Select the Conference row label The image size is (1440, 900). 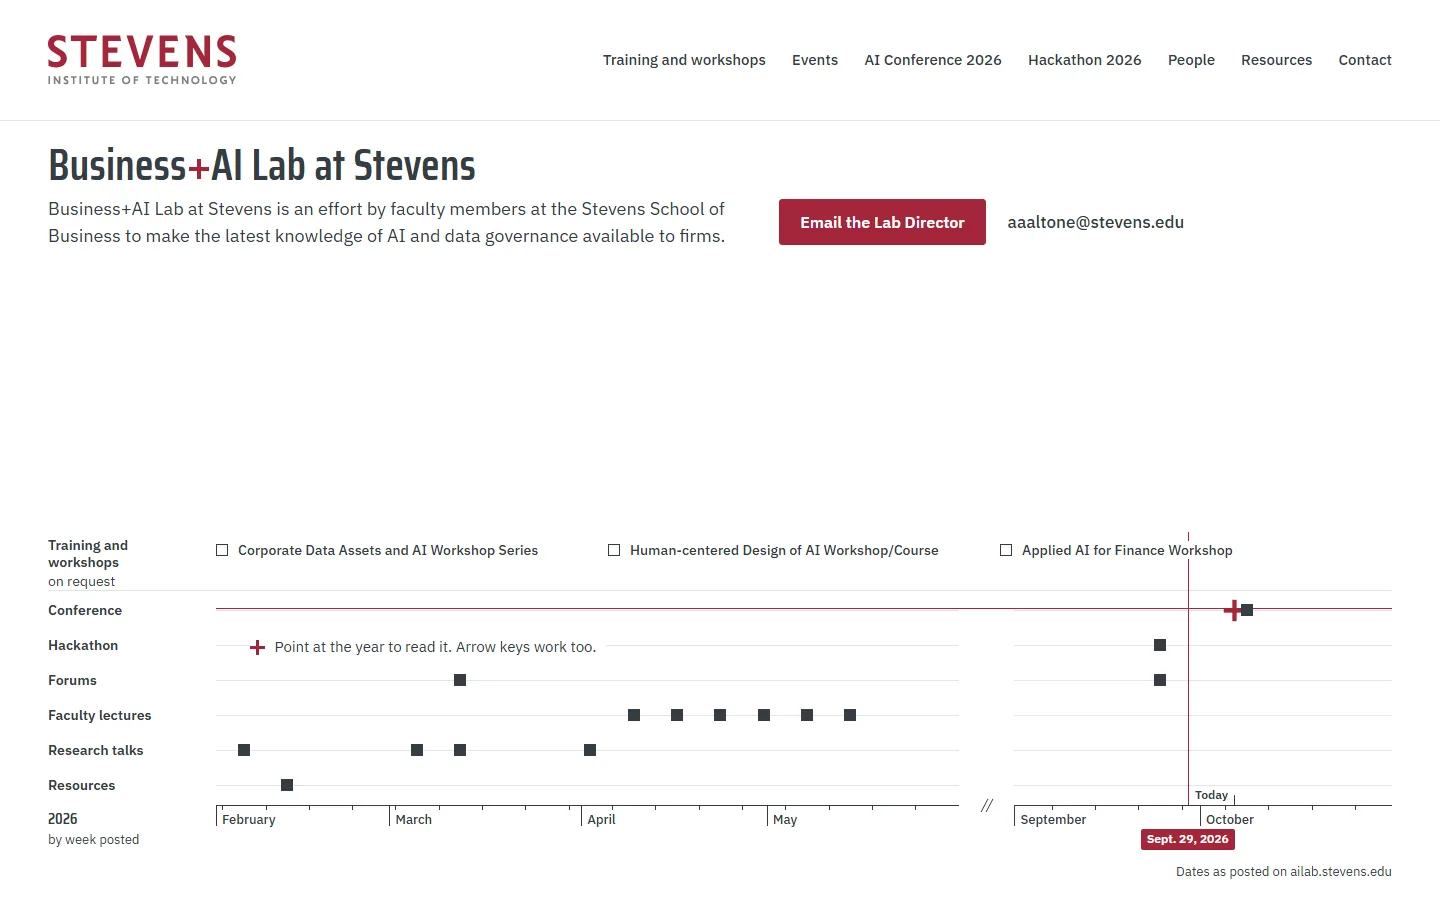tap(85, 610)
